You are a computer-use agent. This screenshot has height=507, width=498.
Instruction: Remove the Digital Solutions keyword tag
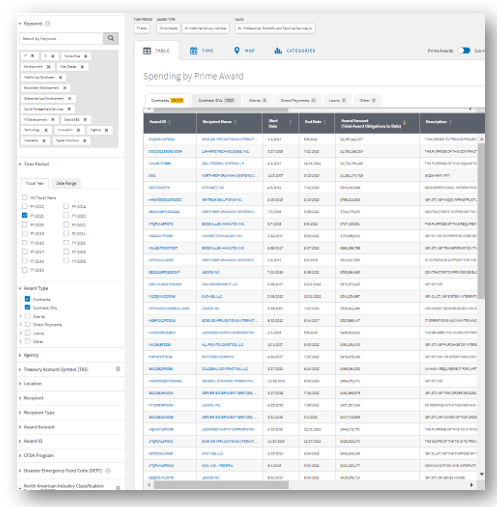(85, 141)
